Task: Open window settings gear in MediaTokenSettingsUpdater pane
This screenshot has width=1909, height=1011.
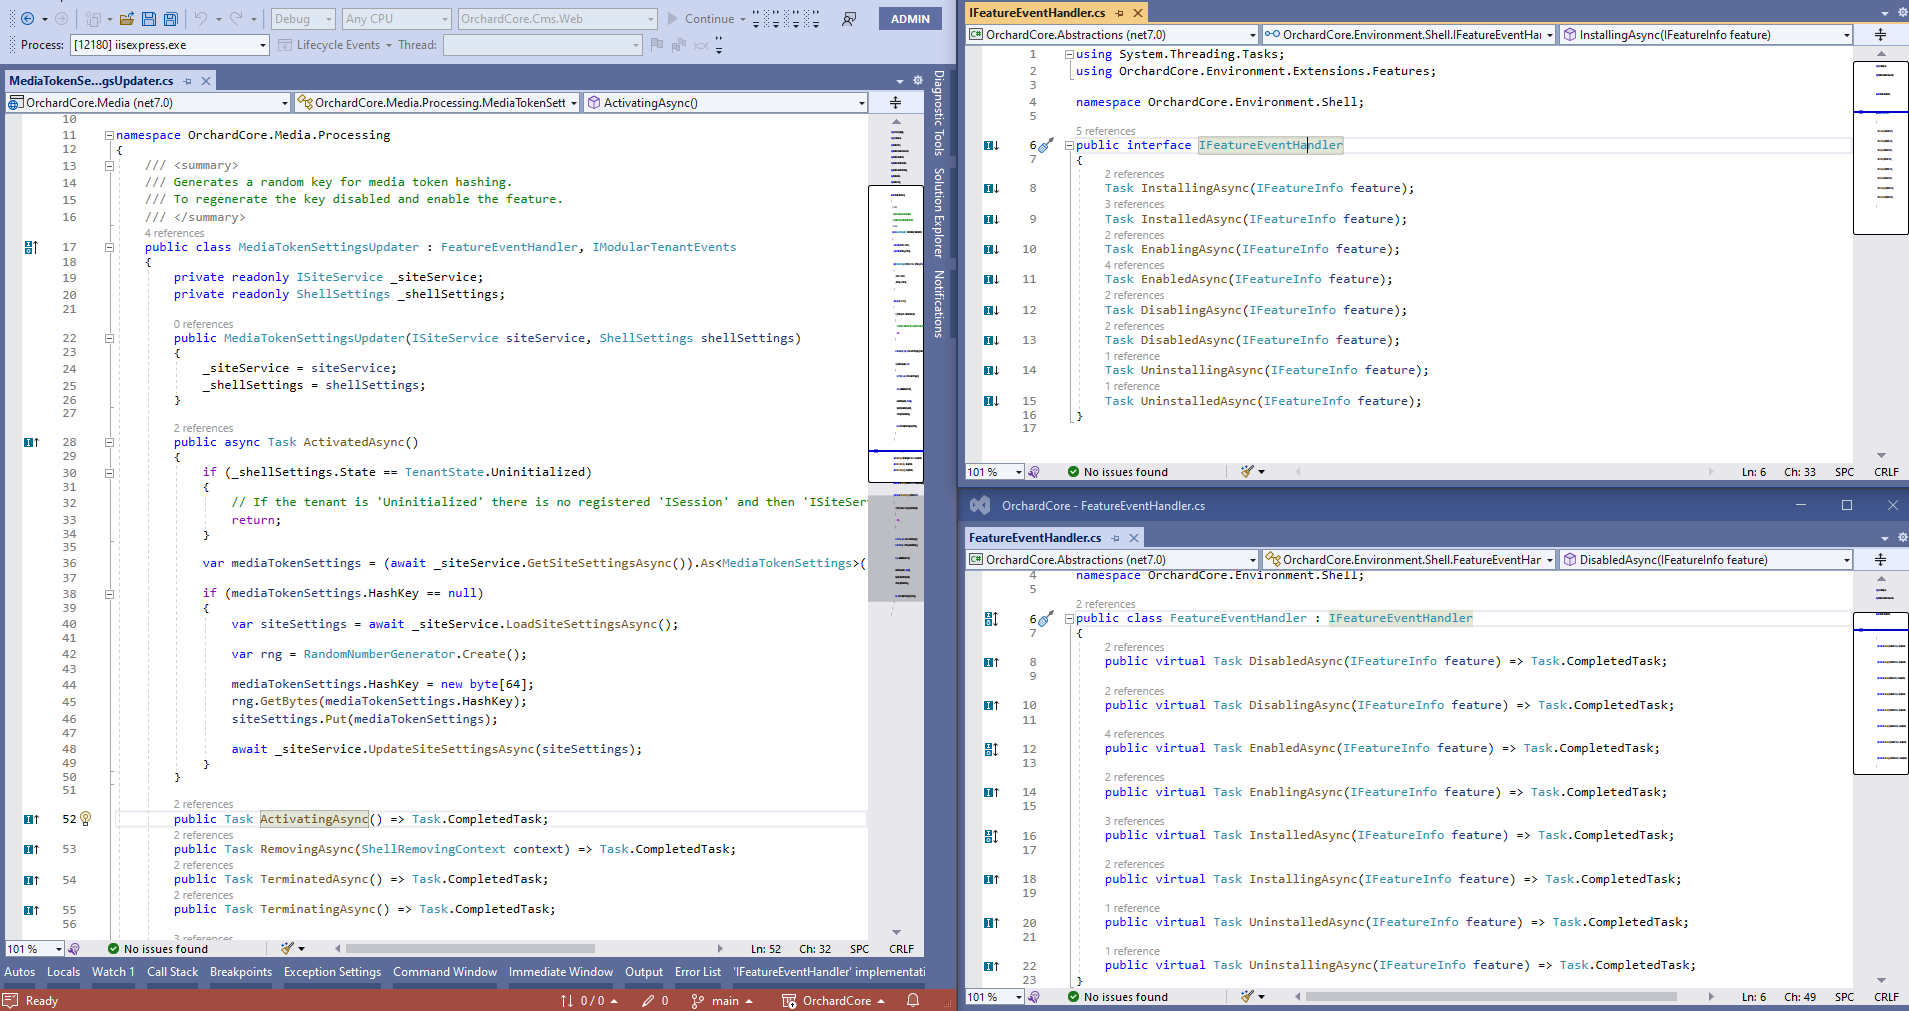Action: [917, 80]
